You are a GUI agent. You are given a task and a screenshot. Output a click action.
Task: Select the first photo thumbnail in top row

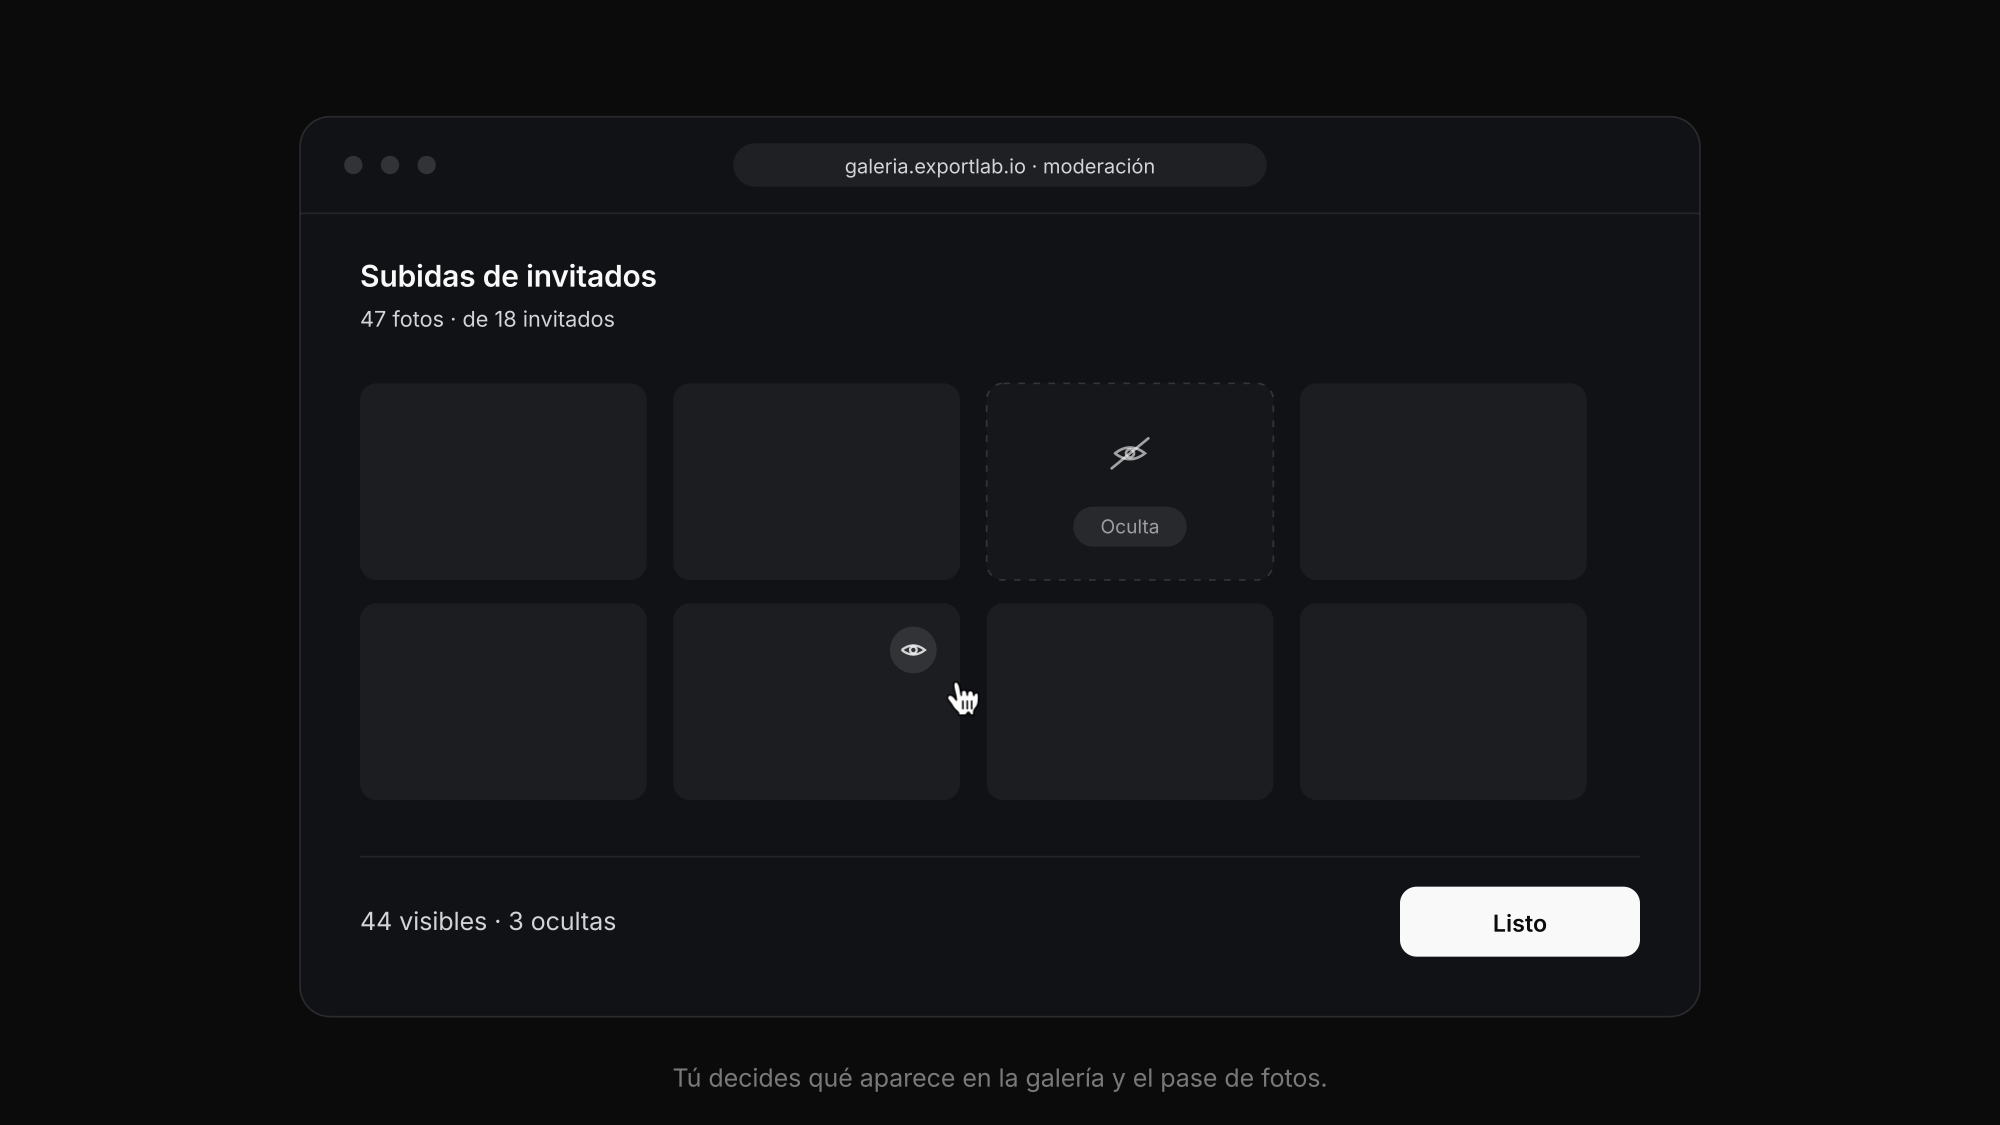(503, 481)
